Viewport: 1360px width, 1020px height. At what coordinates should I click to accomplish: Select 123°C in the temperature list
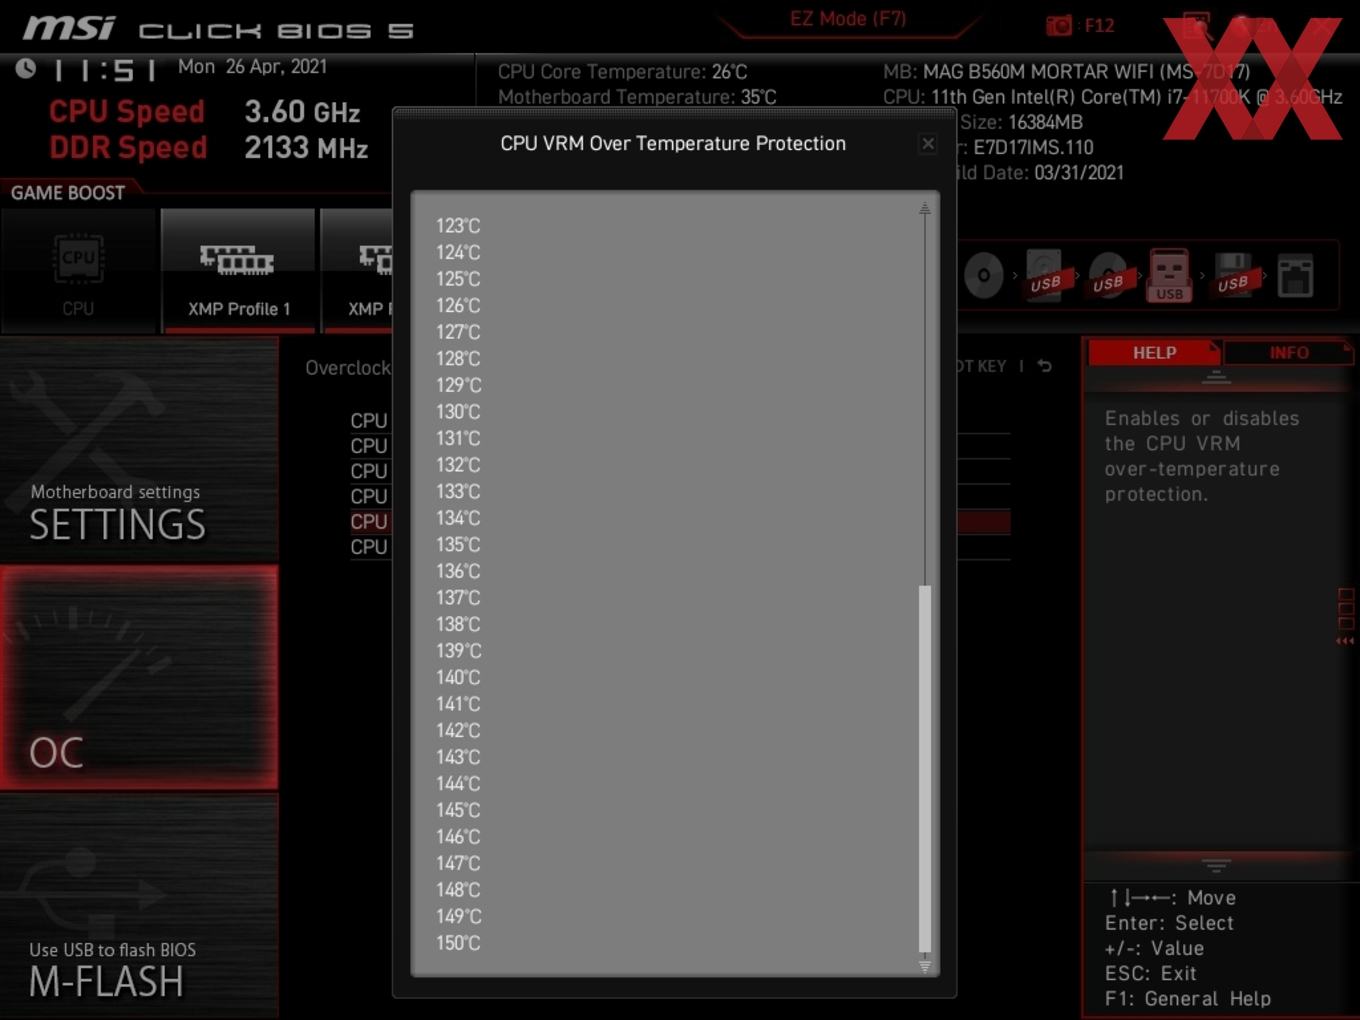[x=458, y=226]
